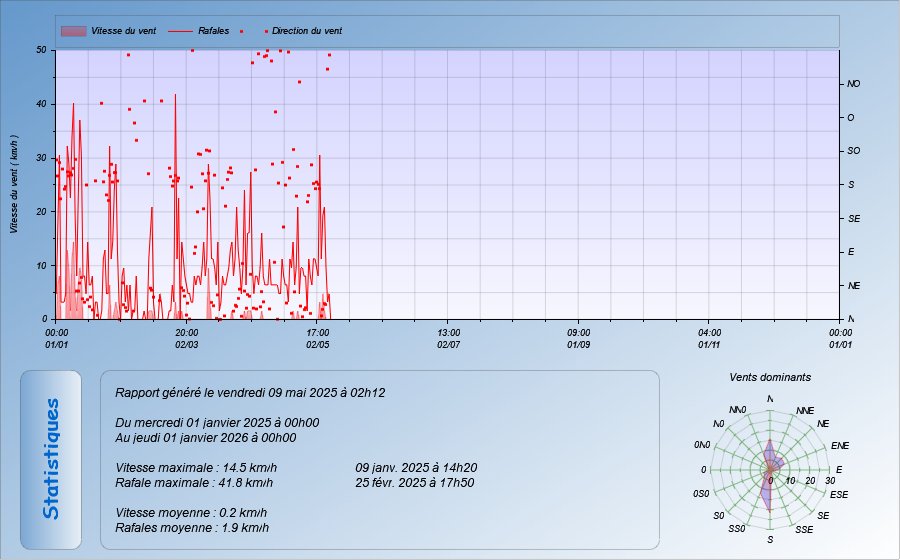Click Rafale maximale : 41.8 km/h
The image size is (900, 560).
coord(194,483)
